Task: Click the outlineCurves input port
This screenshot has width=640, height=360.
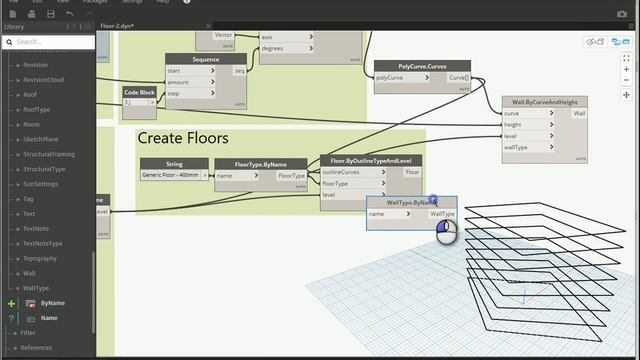Action: 353,172
